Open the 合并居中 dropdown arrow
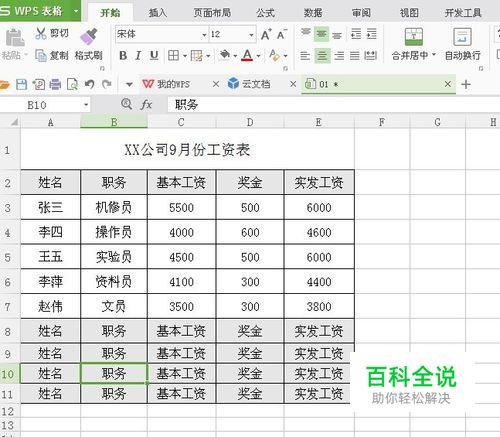 (x=434, y=55)
